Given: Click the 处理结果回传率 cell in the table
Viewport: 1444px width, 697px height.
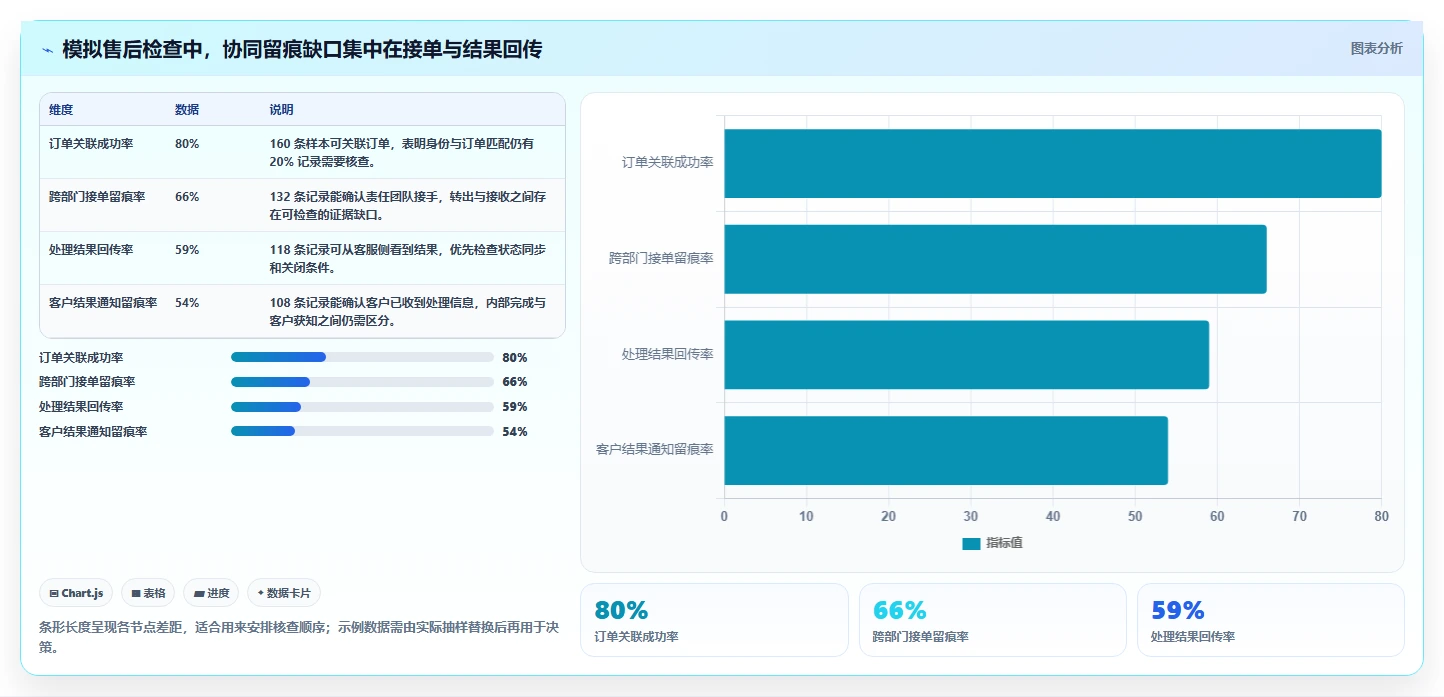Looking at the screenshot, I should coord(91,250).
